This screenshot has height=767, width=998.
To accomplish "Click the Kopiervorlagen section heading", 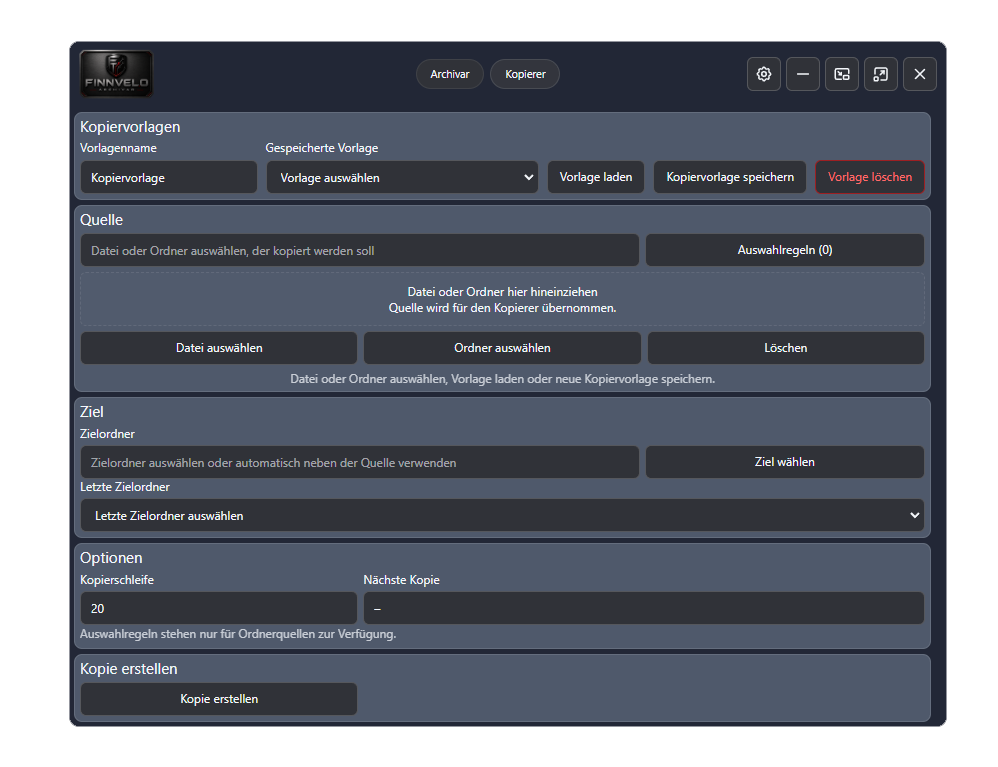I will click(x=130, y=127).
